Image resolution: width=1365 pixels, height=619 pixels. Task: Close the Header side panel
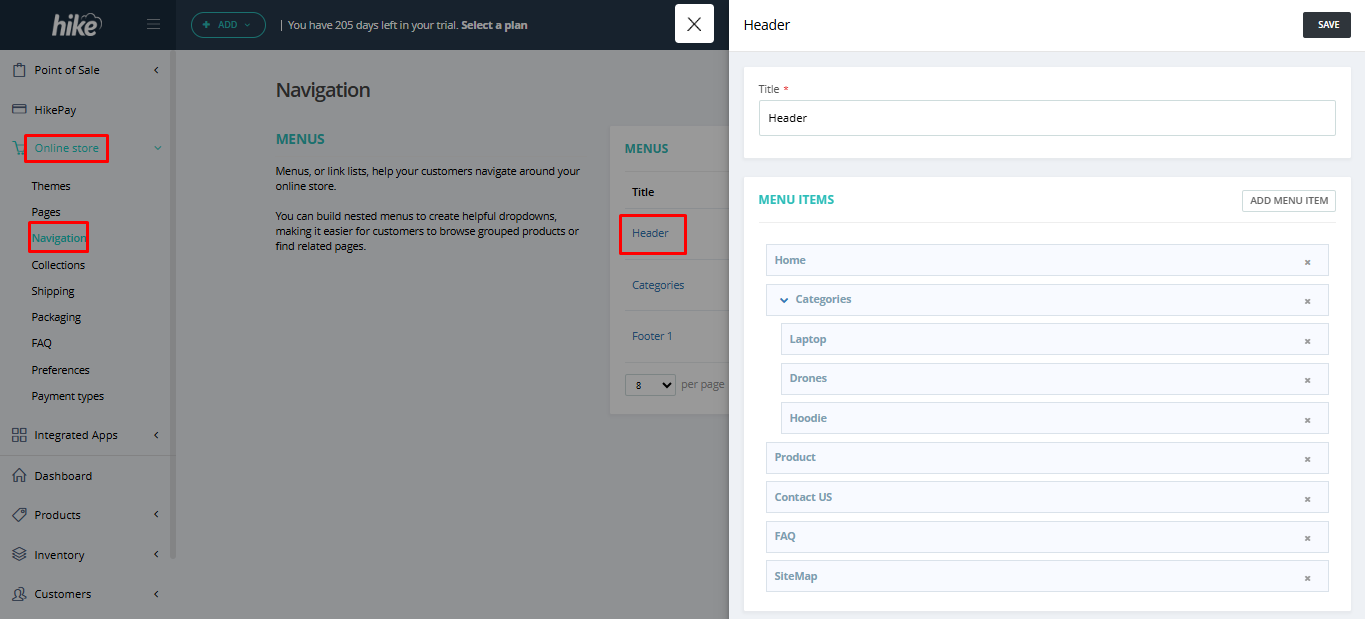(694, 24)
